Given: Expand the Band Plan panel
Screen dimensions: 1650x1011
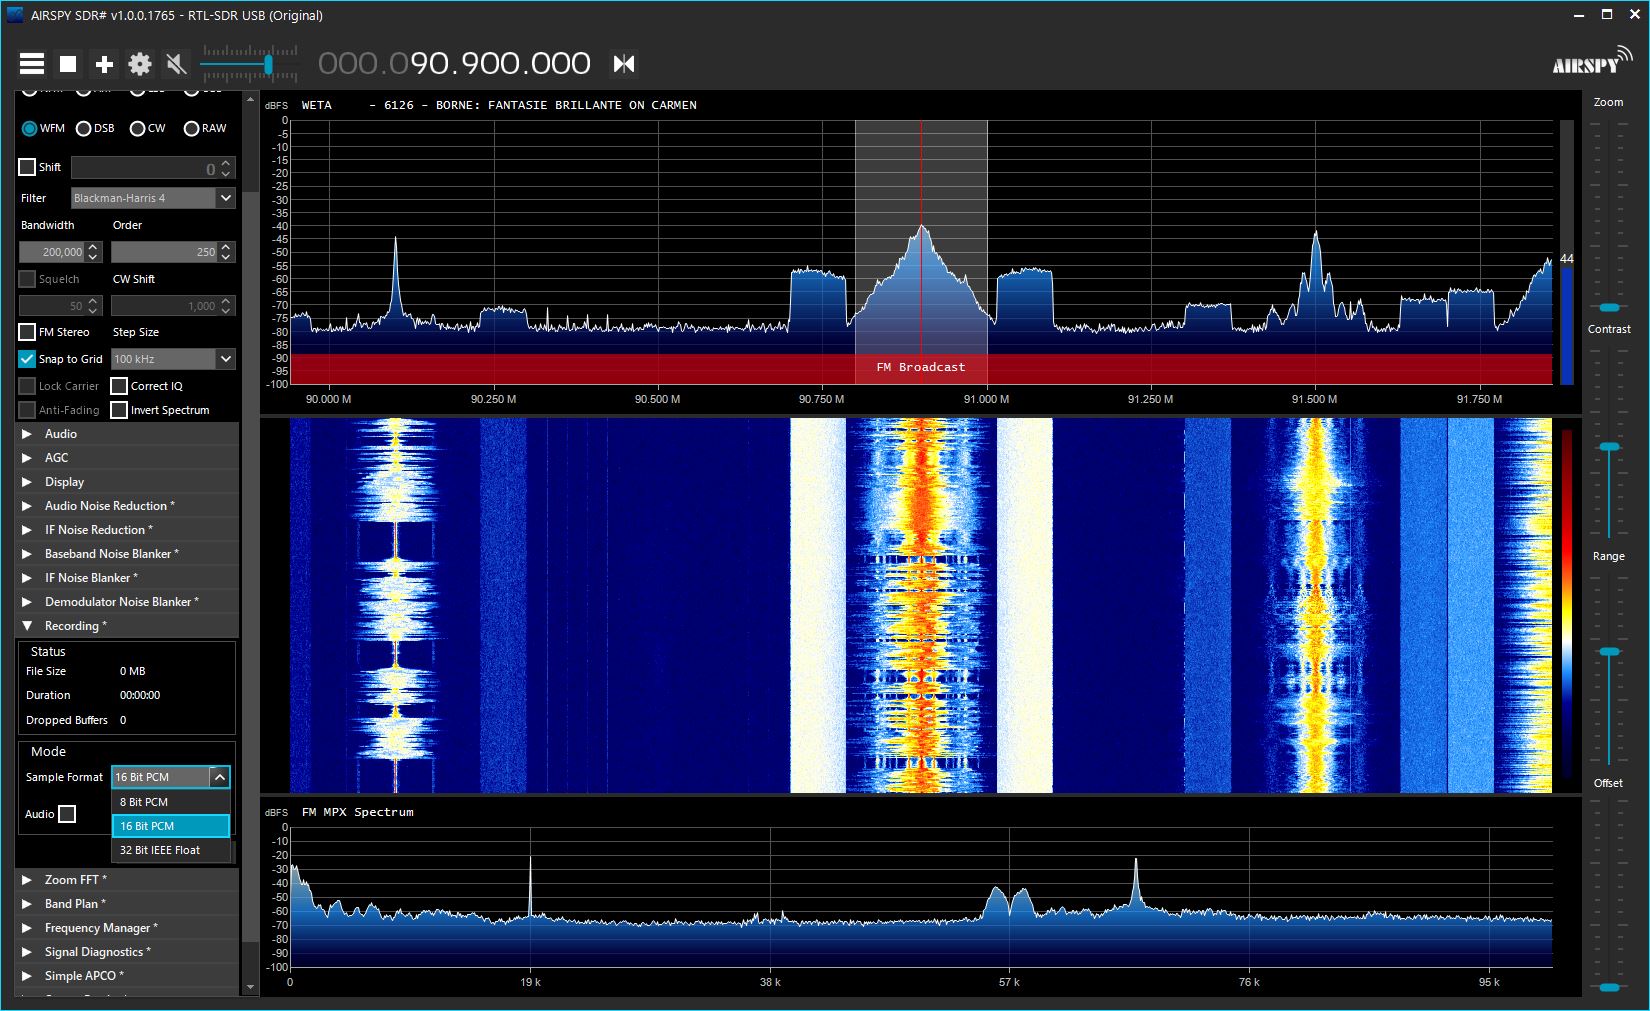Looking at the screenshot, I should point(127,904).
